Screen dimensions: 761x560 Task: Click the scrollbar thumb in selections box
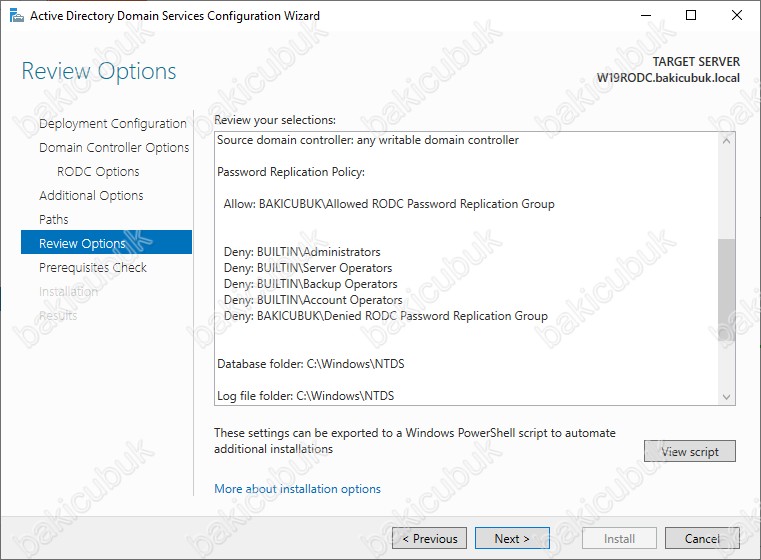727,290
